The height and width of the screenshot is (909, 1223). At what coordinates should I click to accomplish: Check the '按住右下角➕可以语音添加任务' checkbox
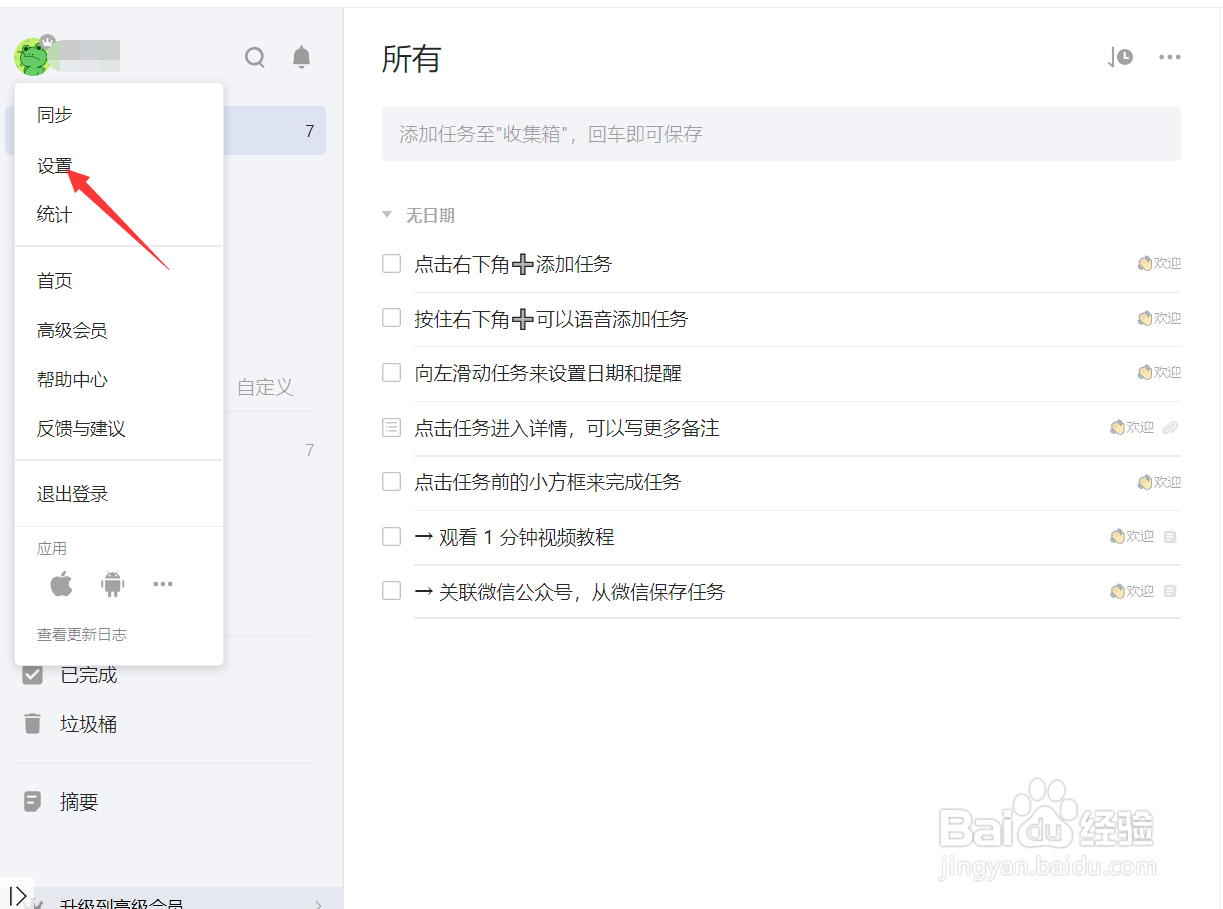pos(391,318)
